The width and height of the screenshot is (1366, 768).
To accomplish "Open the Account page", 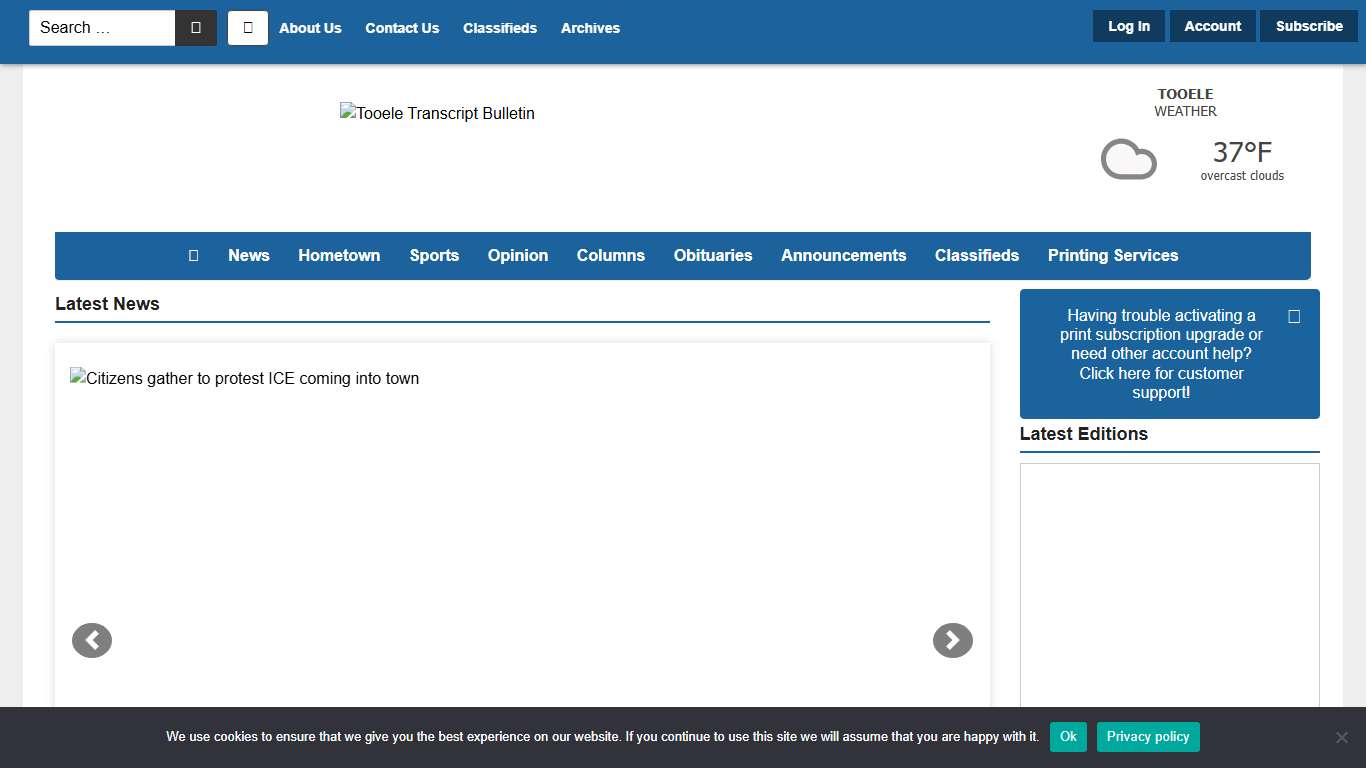I will click(x=1212, y=27).
